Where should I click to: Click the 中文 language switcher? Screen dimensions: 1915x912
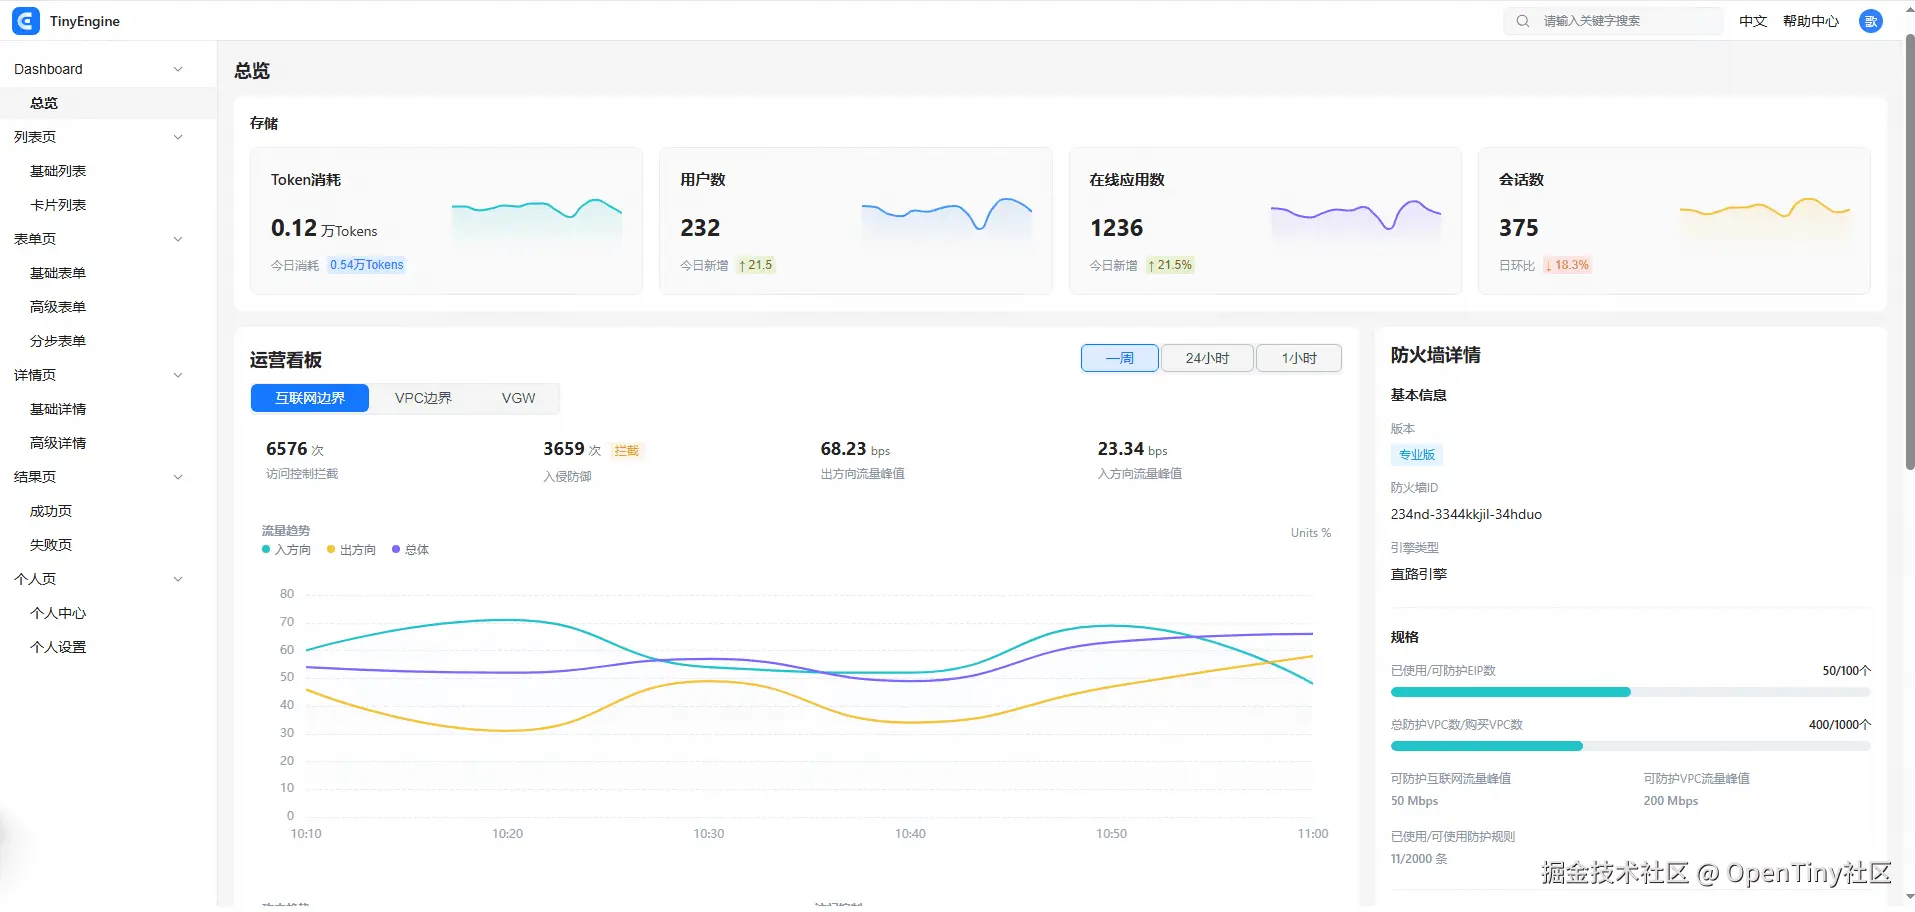[x=1753, y=21]
